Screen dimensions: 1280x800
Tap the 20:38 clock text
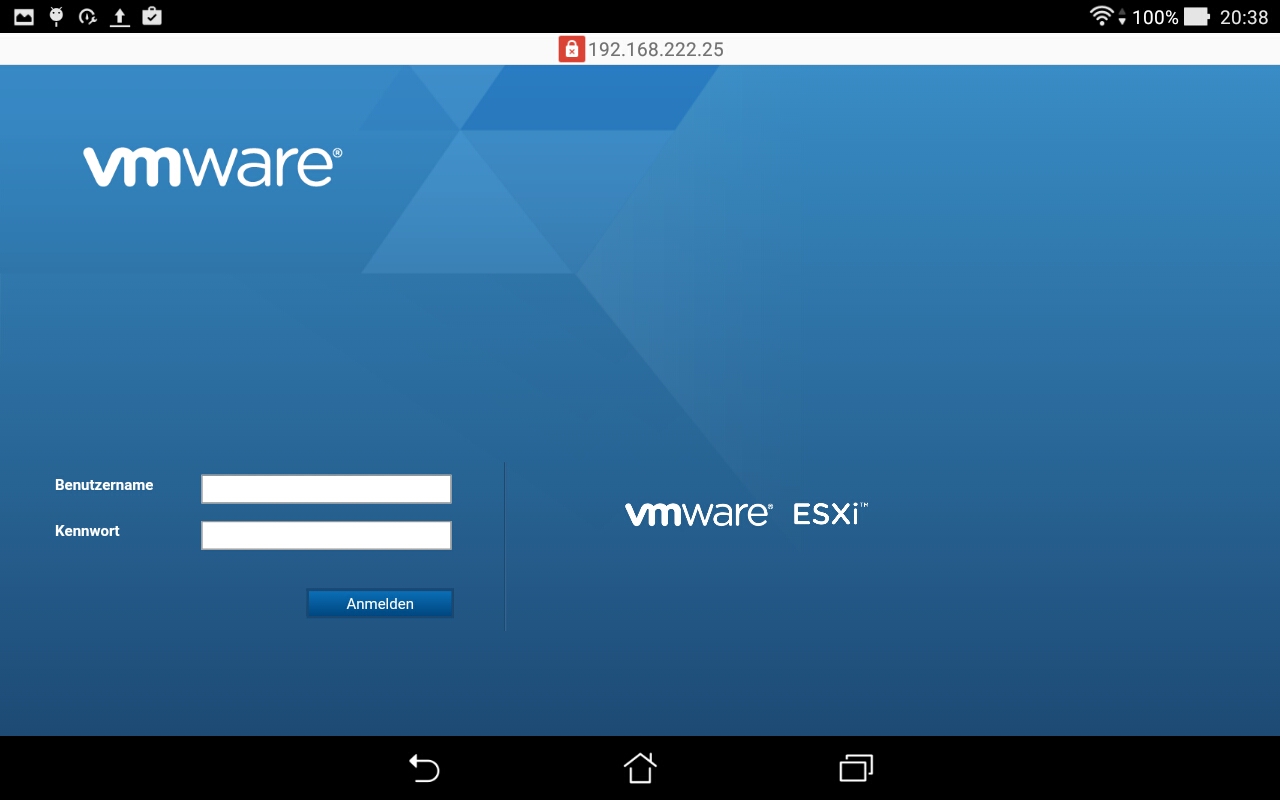click(1244, 17)
